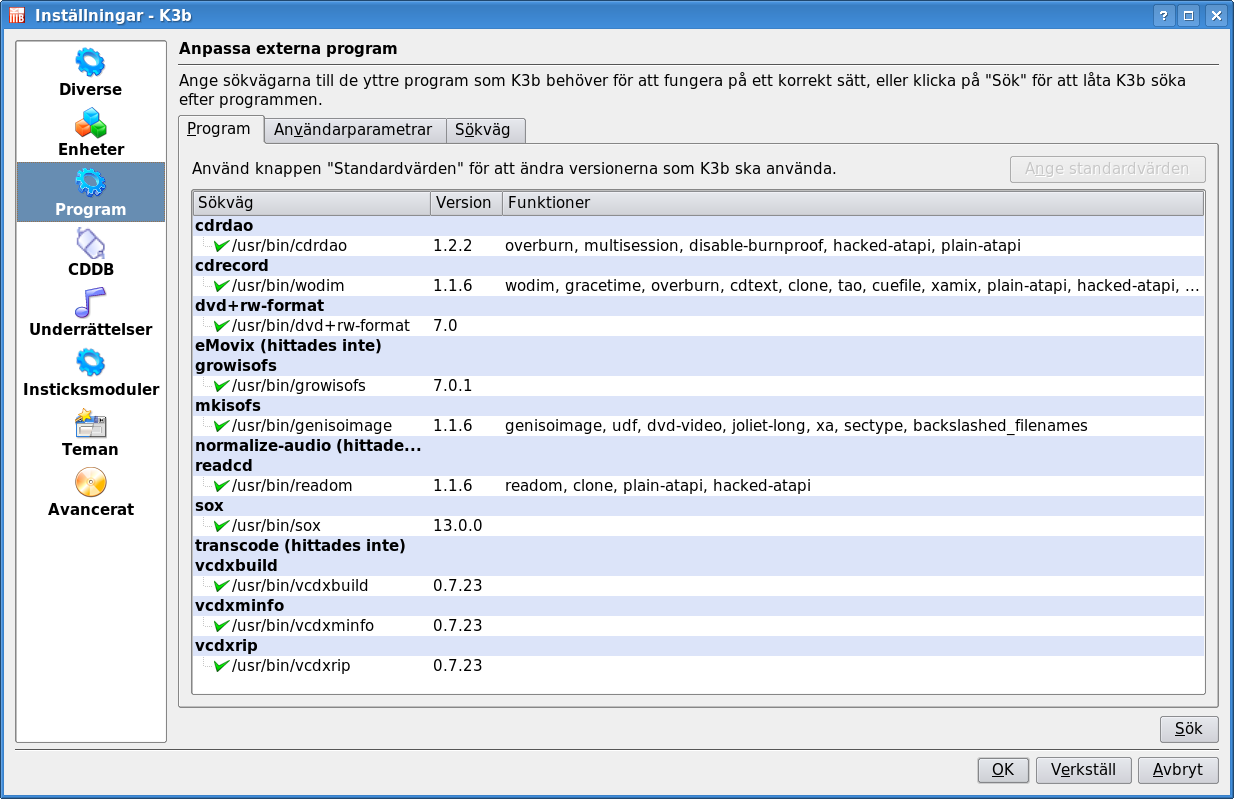Click the readom functions list text
The image size is (1234, 799).
658,485
